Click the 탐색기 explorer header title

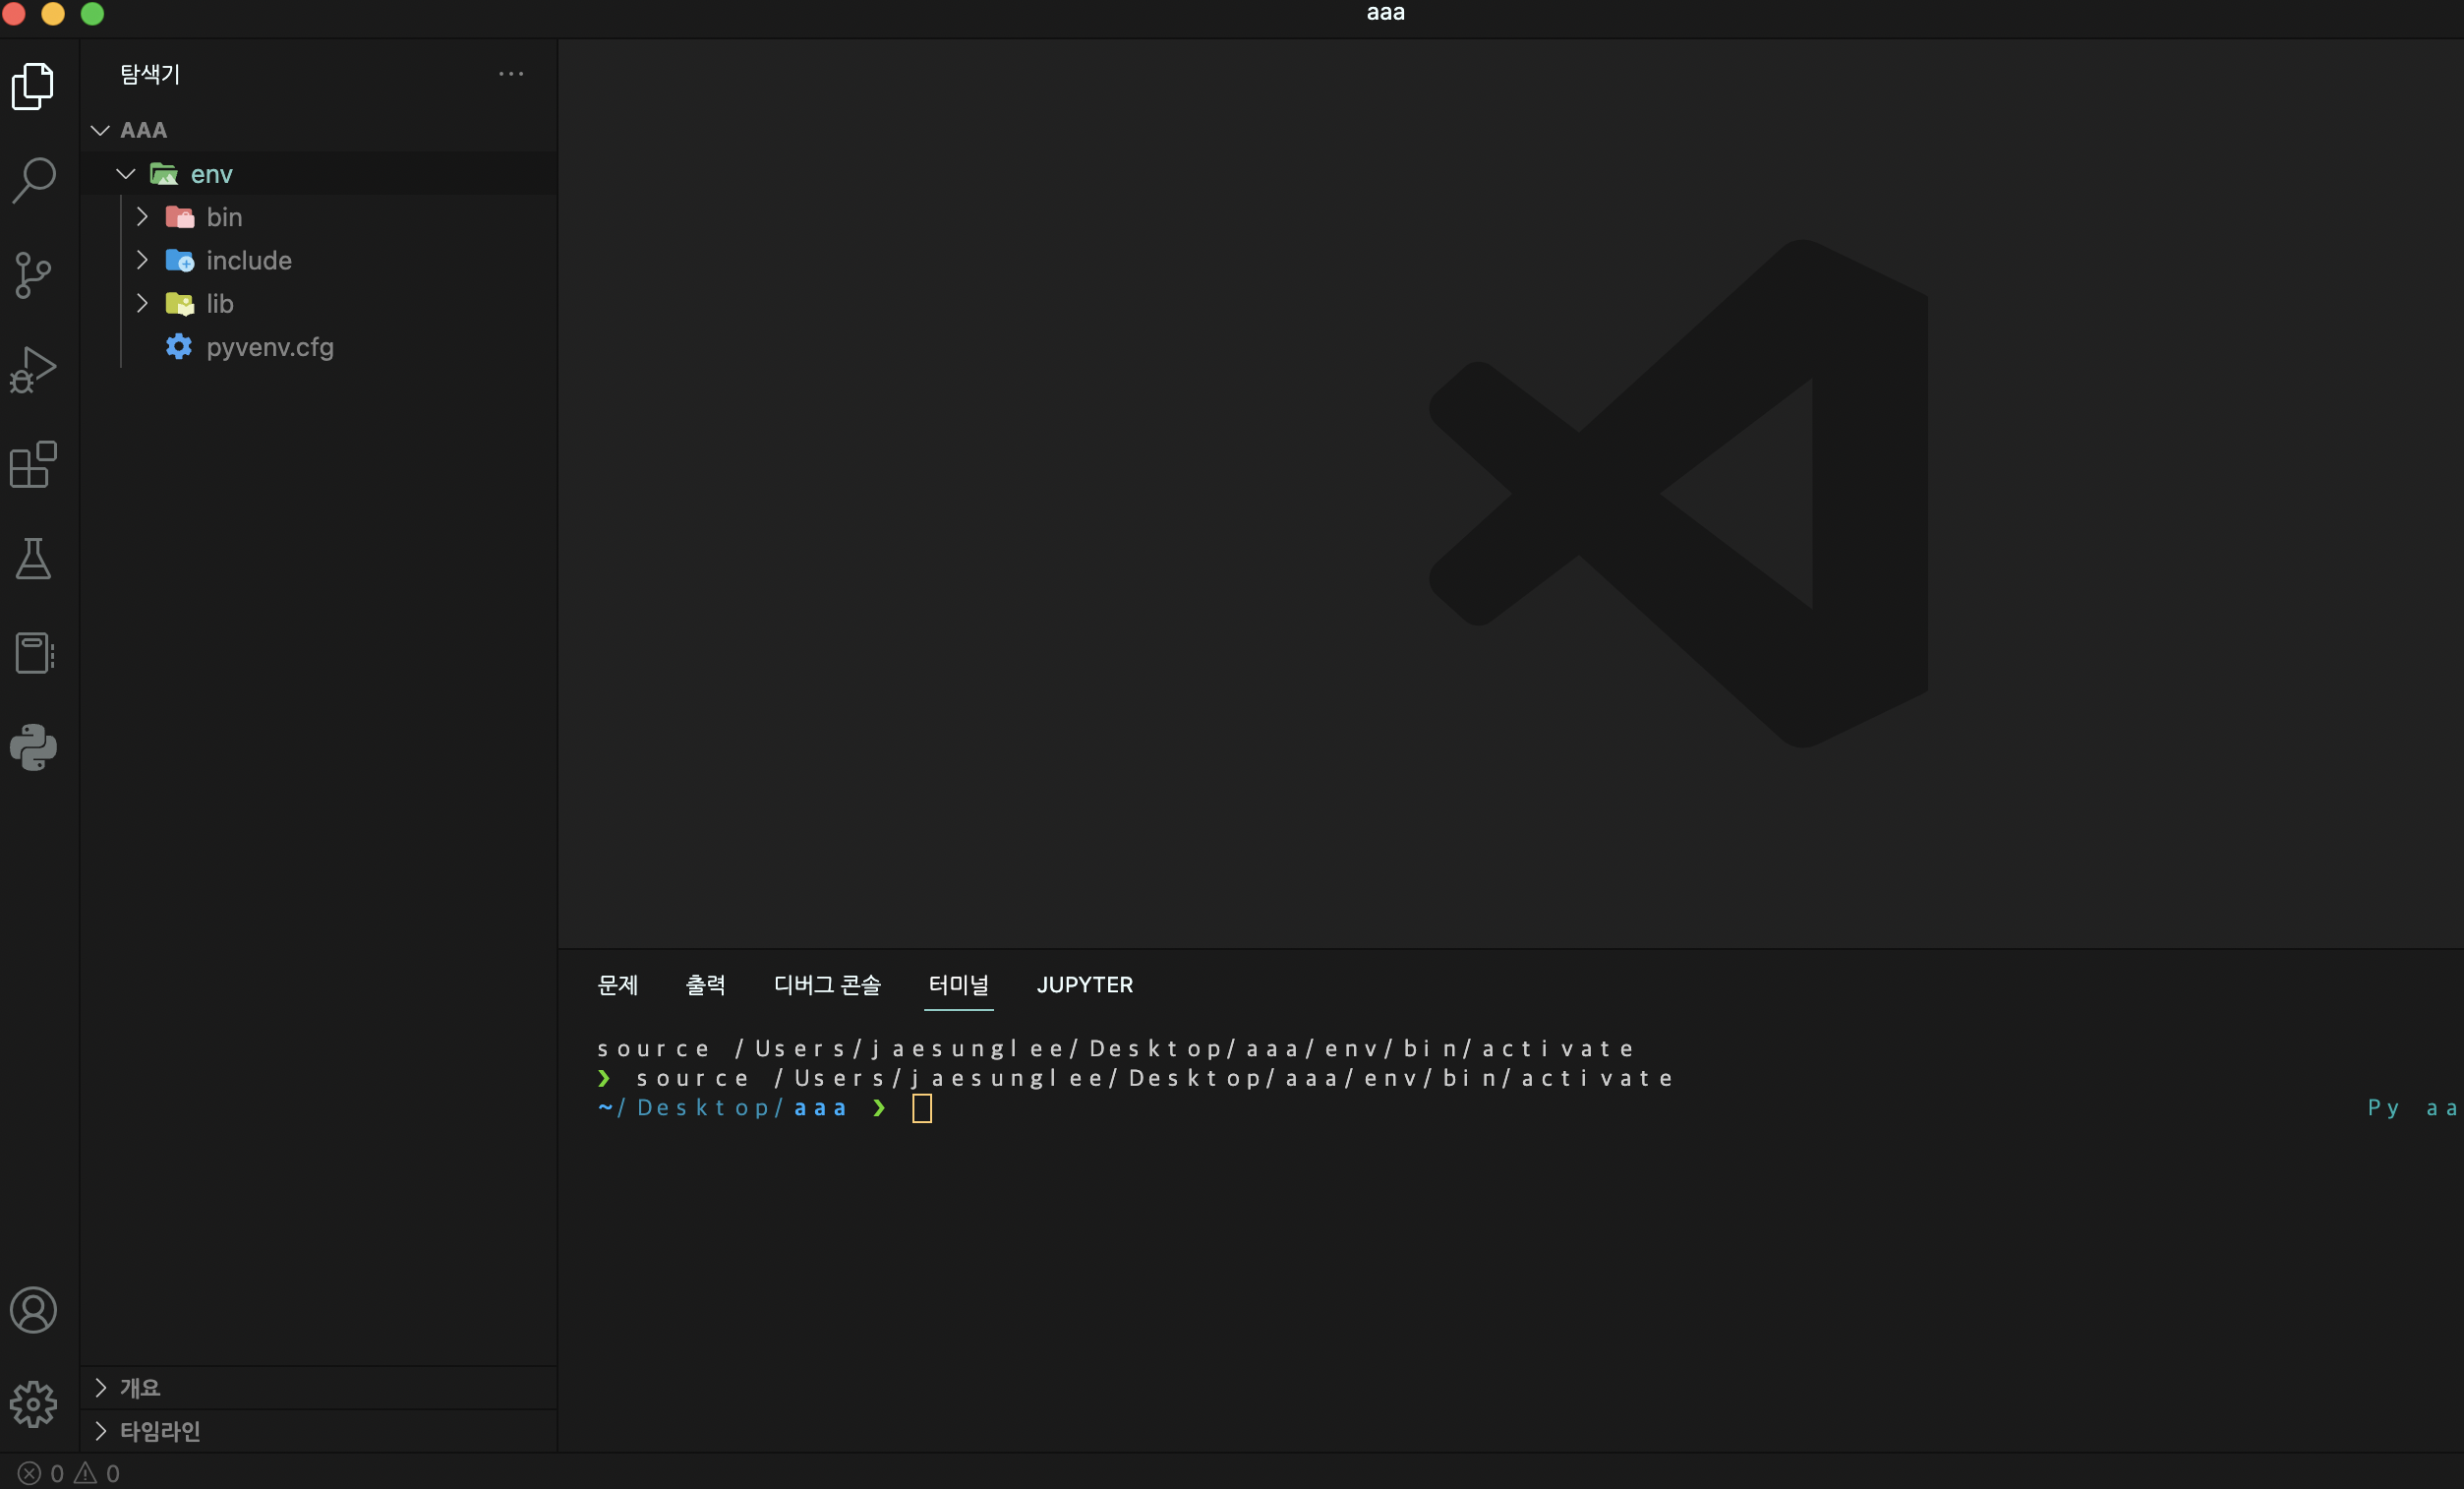pos(150,74)
